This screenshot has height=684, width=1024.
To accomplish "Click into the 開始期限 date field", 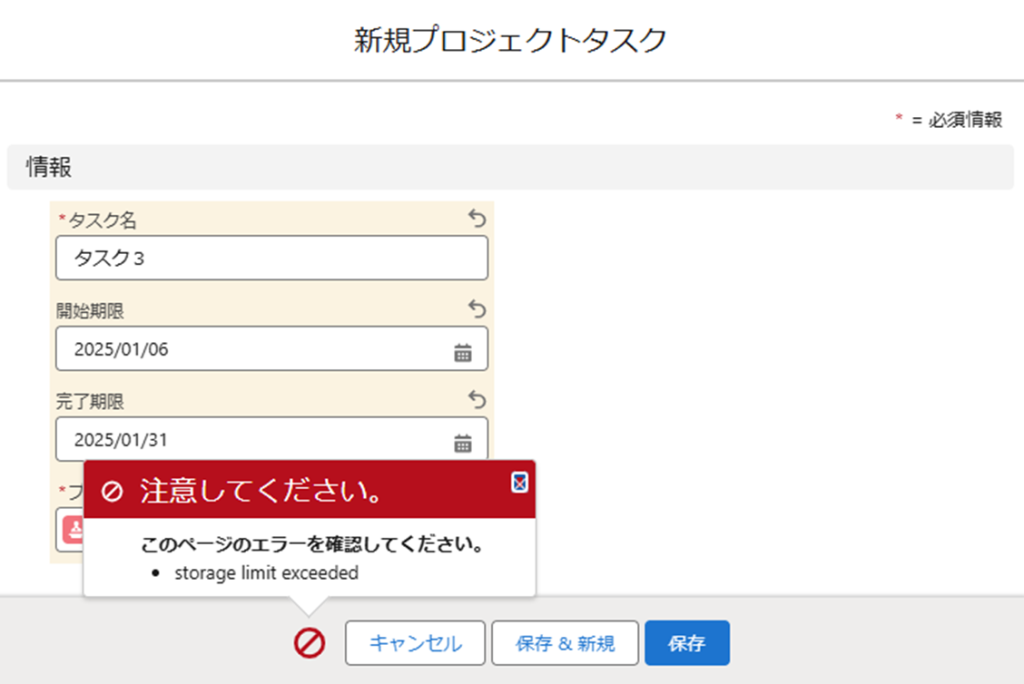I will click(x=250, y=349).
